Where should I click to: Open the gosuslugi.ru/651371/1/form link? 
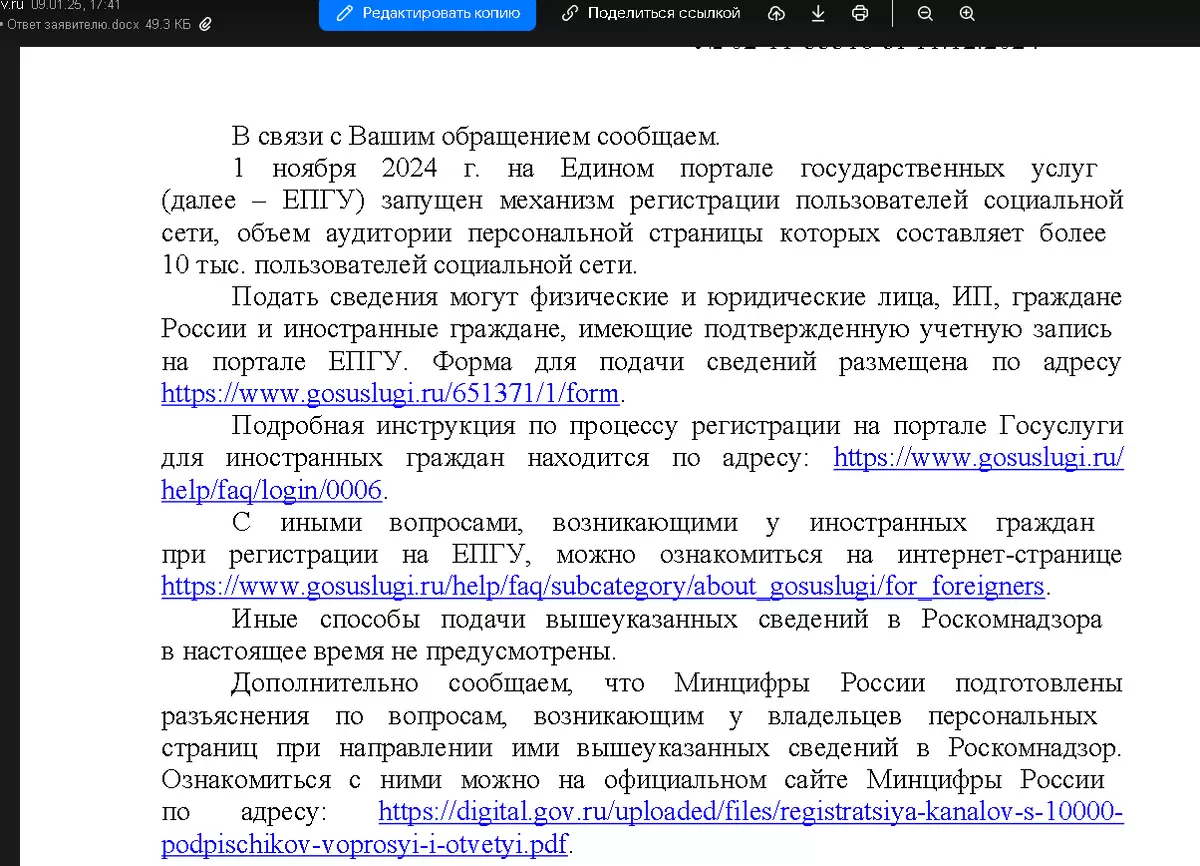388,393
